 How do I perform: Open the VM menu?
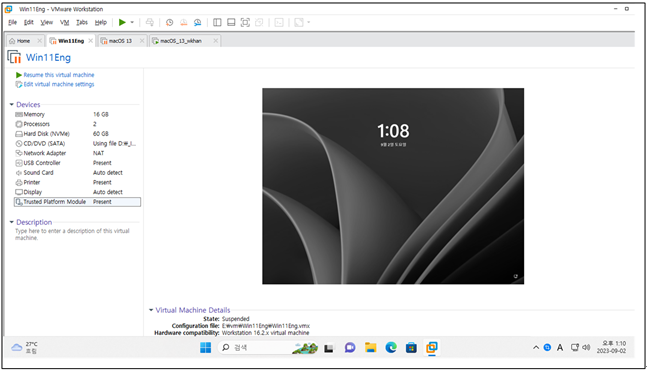click(64, 22)
